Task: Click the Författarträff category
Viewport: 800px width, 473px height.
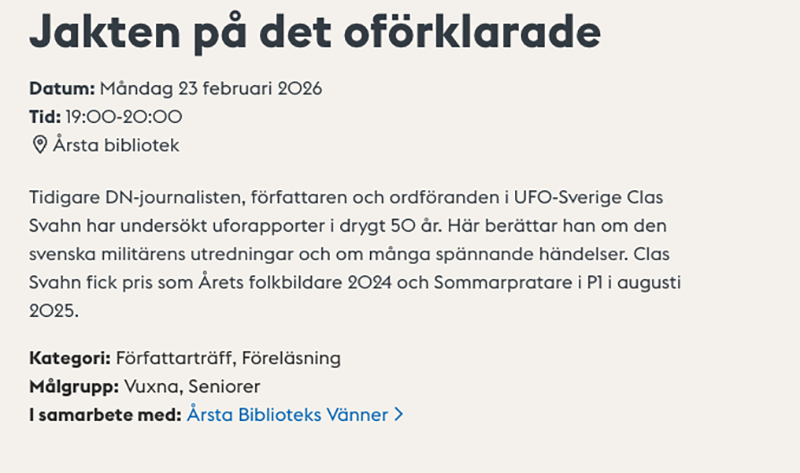Action: (x=175, y=357)
